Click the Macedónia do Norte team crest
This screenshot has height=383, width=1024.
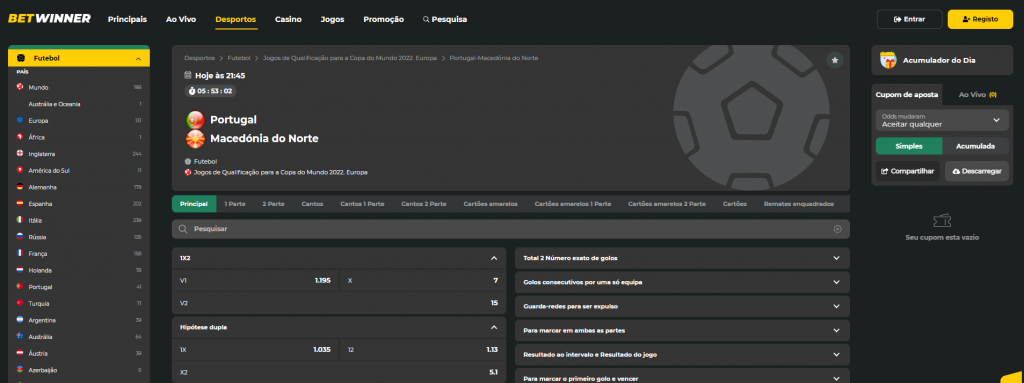pyautogui.click(x=195, y=139)
